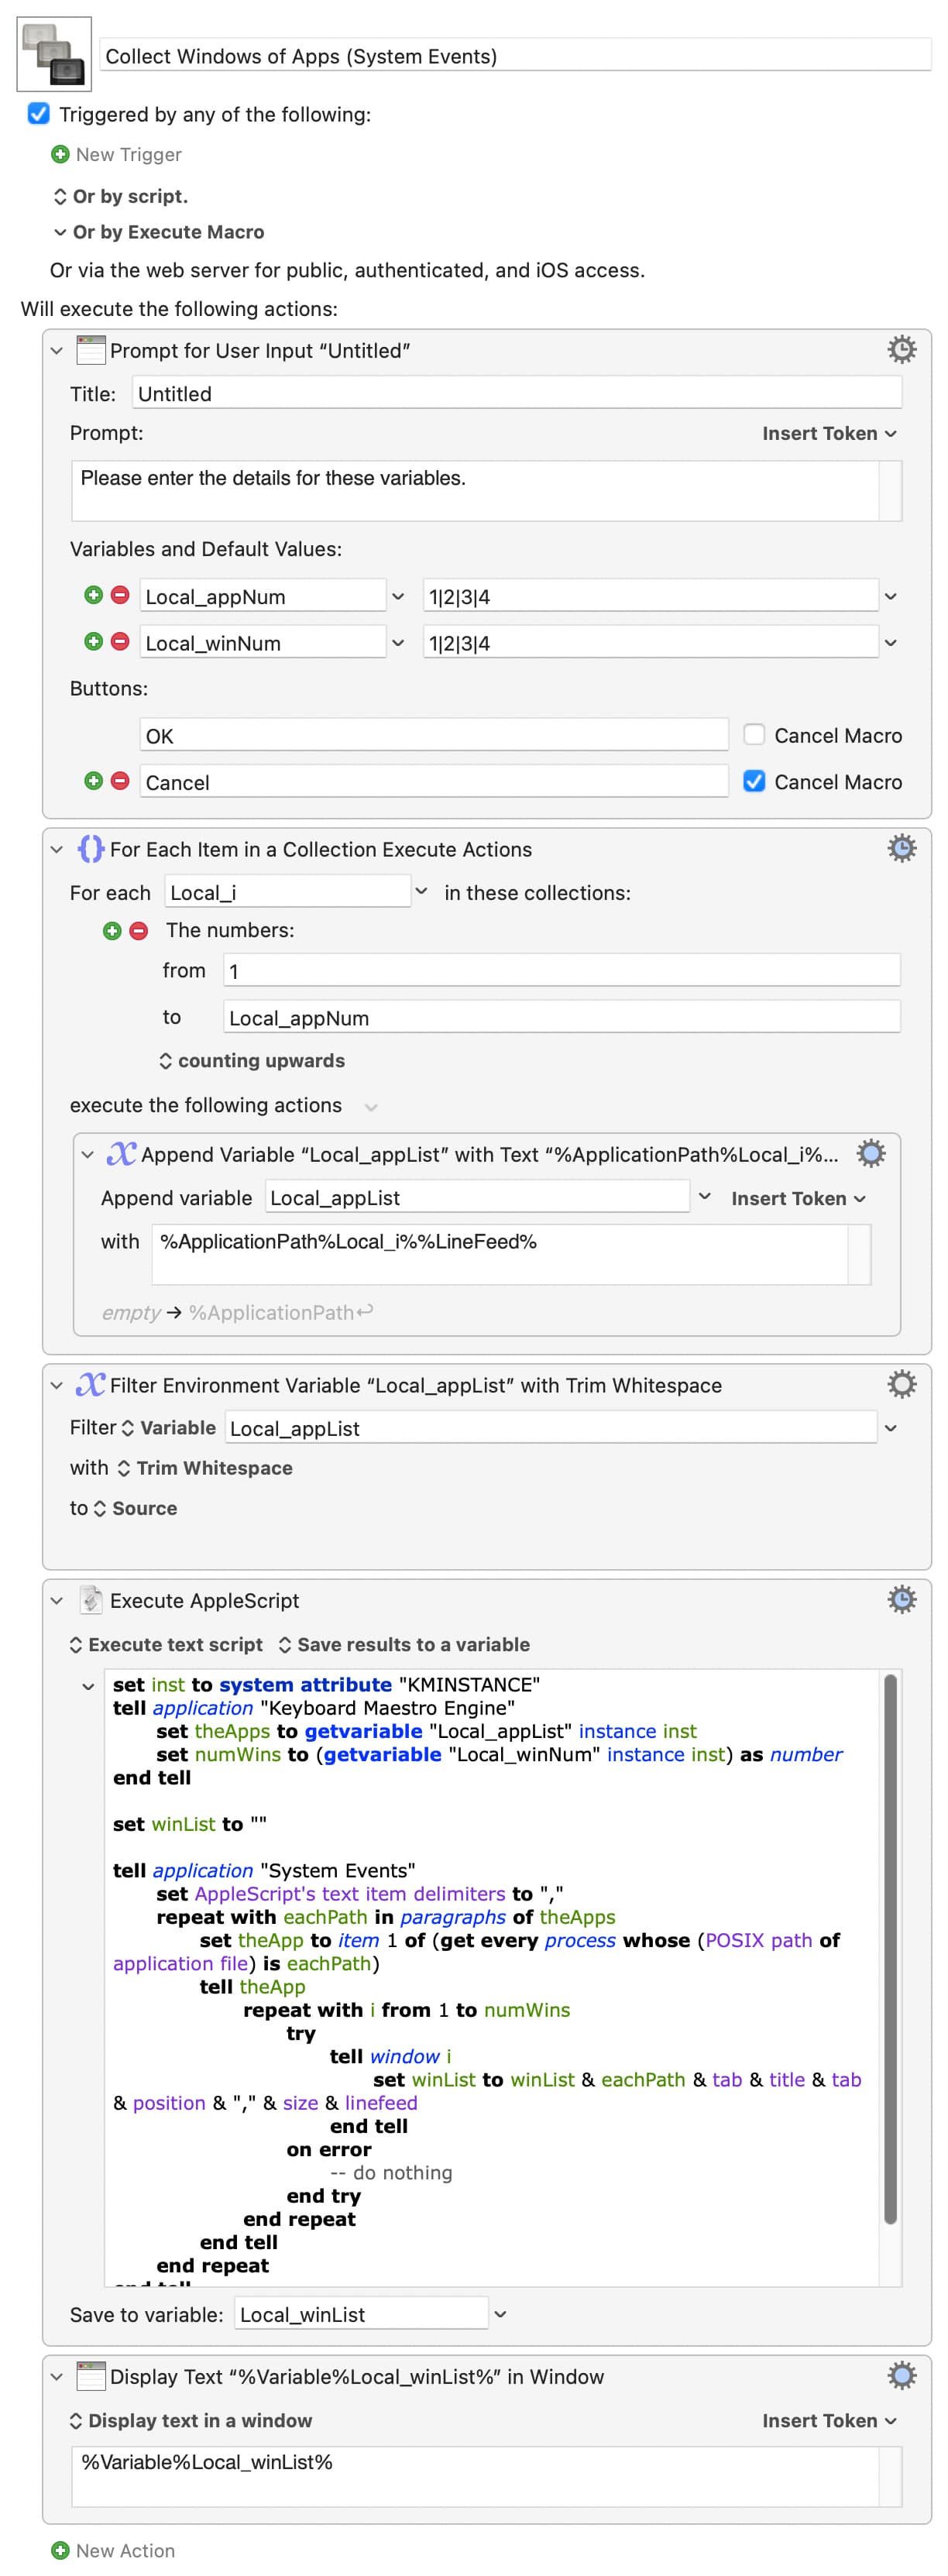948x2576 pixels.
Task: Open the 'Save to variable' Local_winList dropdown
Action: 500,2314
